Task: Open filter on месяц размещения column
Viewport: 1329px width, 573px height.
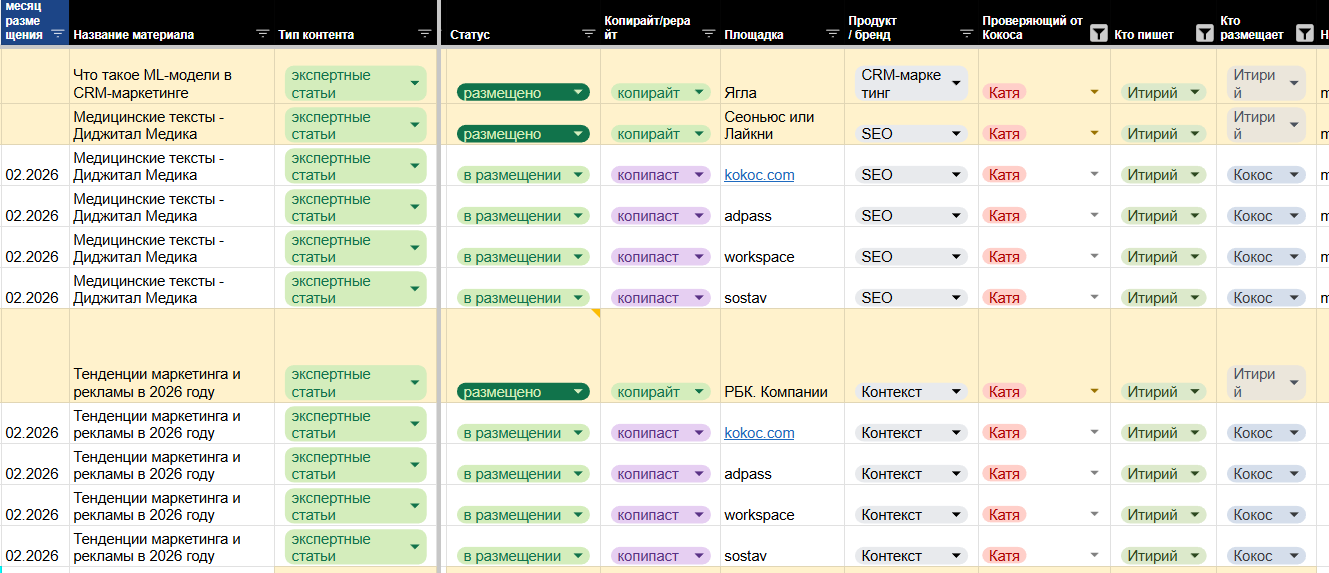Action: [x=57, y=34]
